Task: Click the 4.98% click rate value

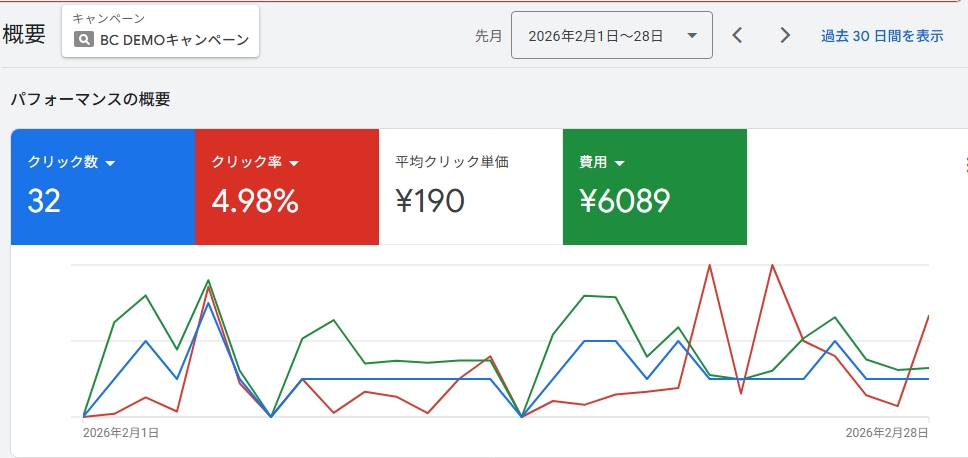Action: click(255, 201)
